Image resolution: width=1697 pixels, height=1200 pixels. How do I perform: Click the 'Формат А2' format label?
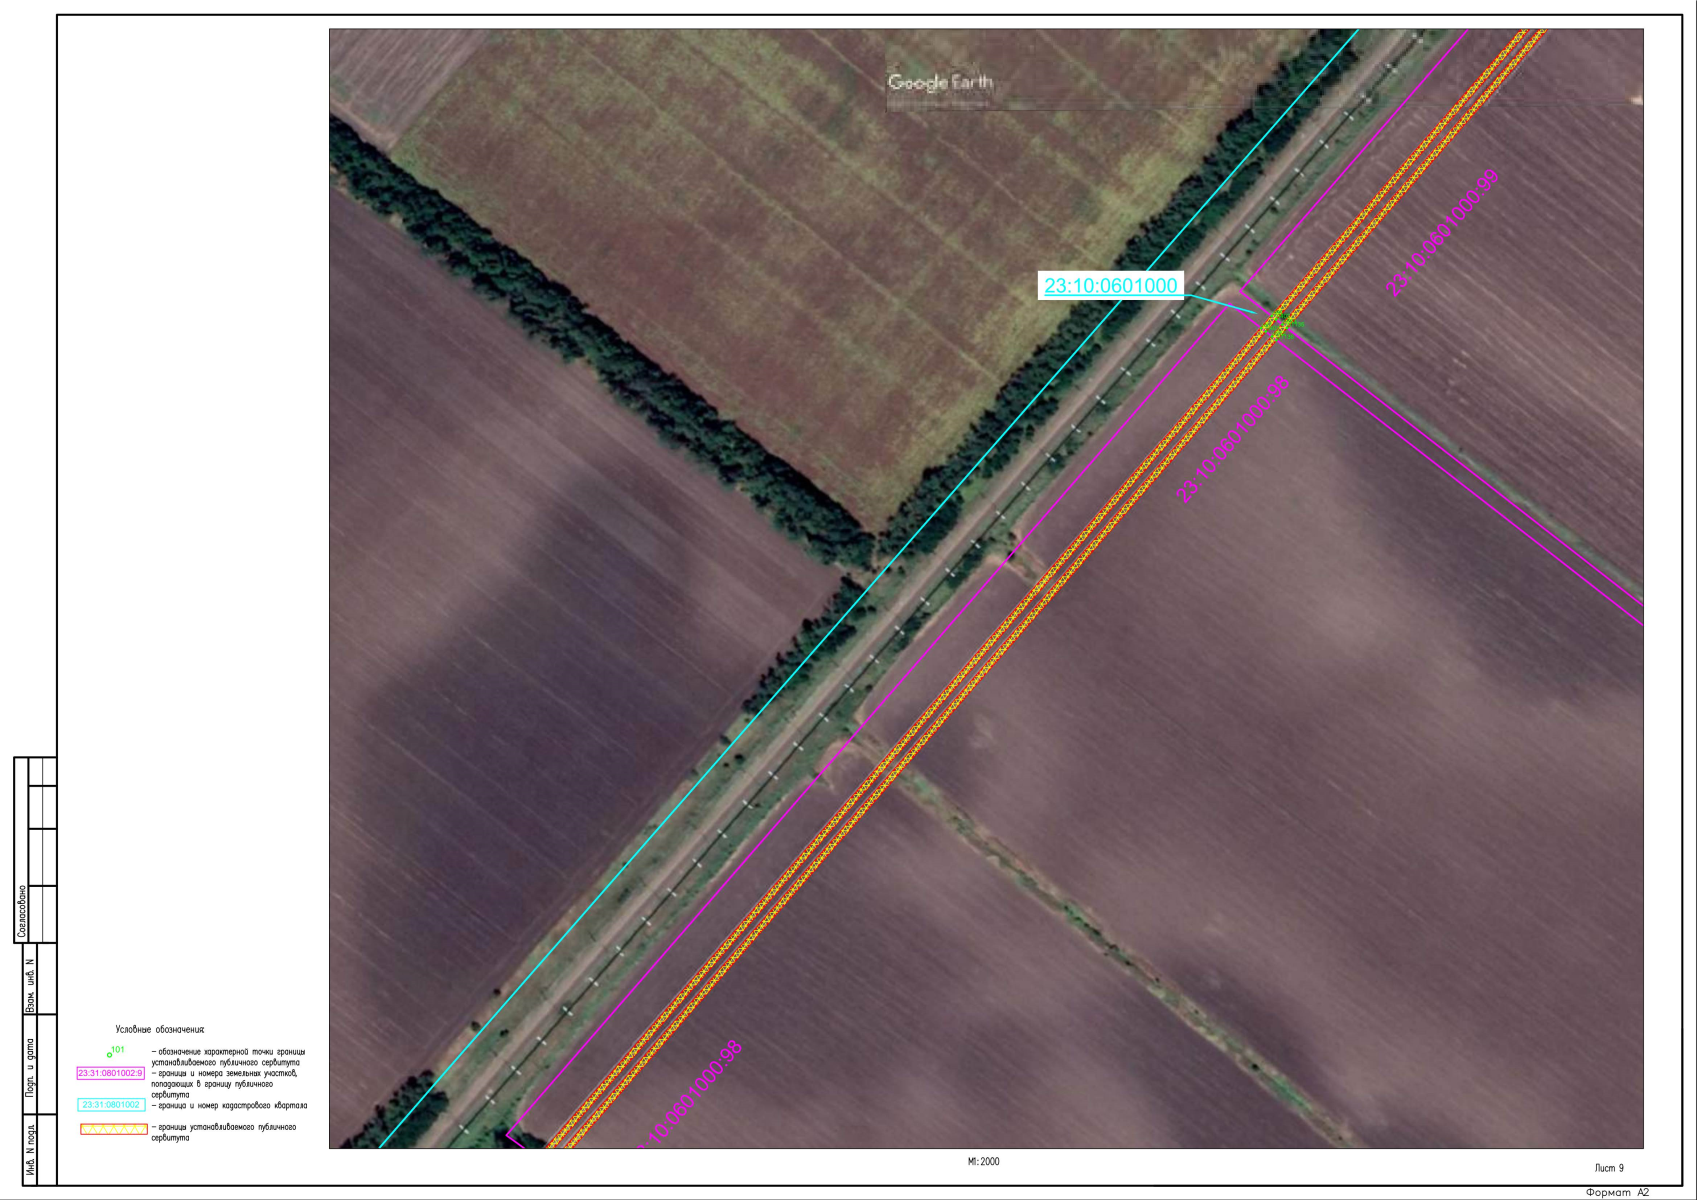[x=1617, y=1192]
